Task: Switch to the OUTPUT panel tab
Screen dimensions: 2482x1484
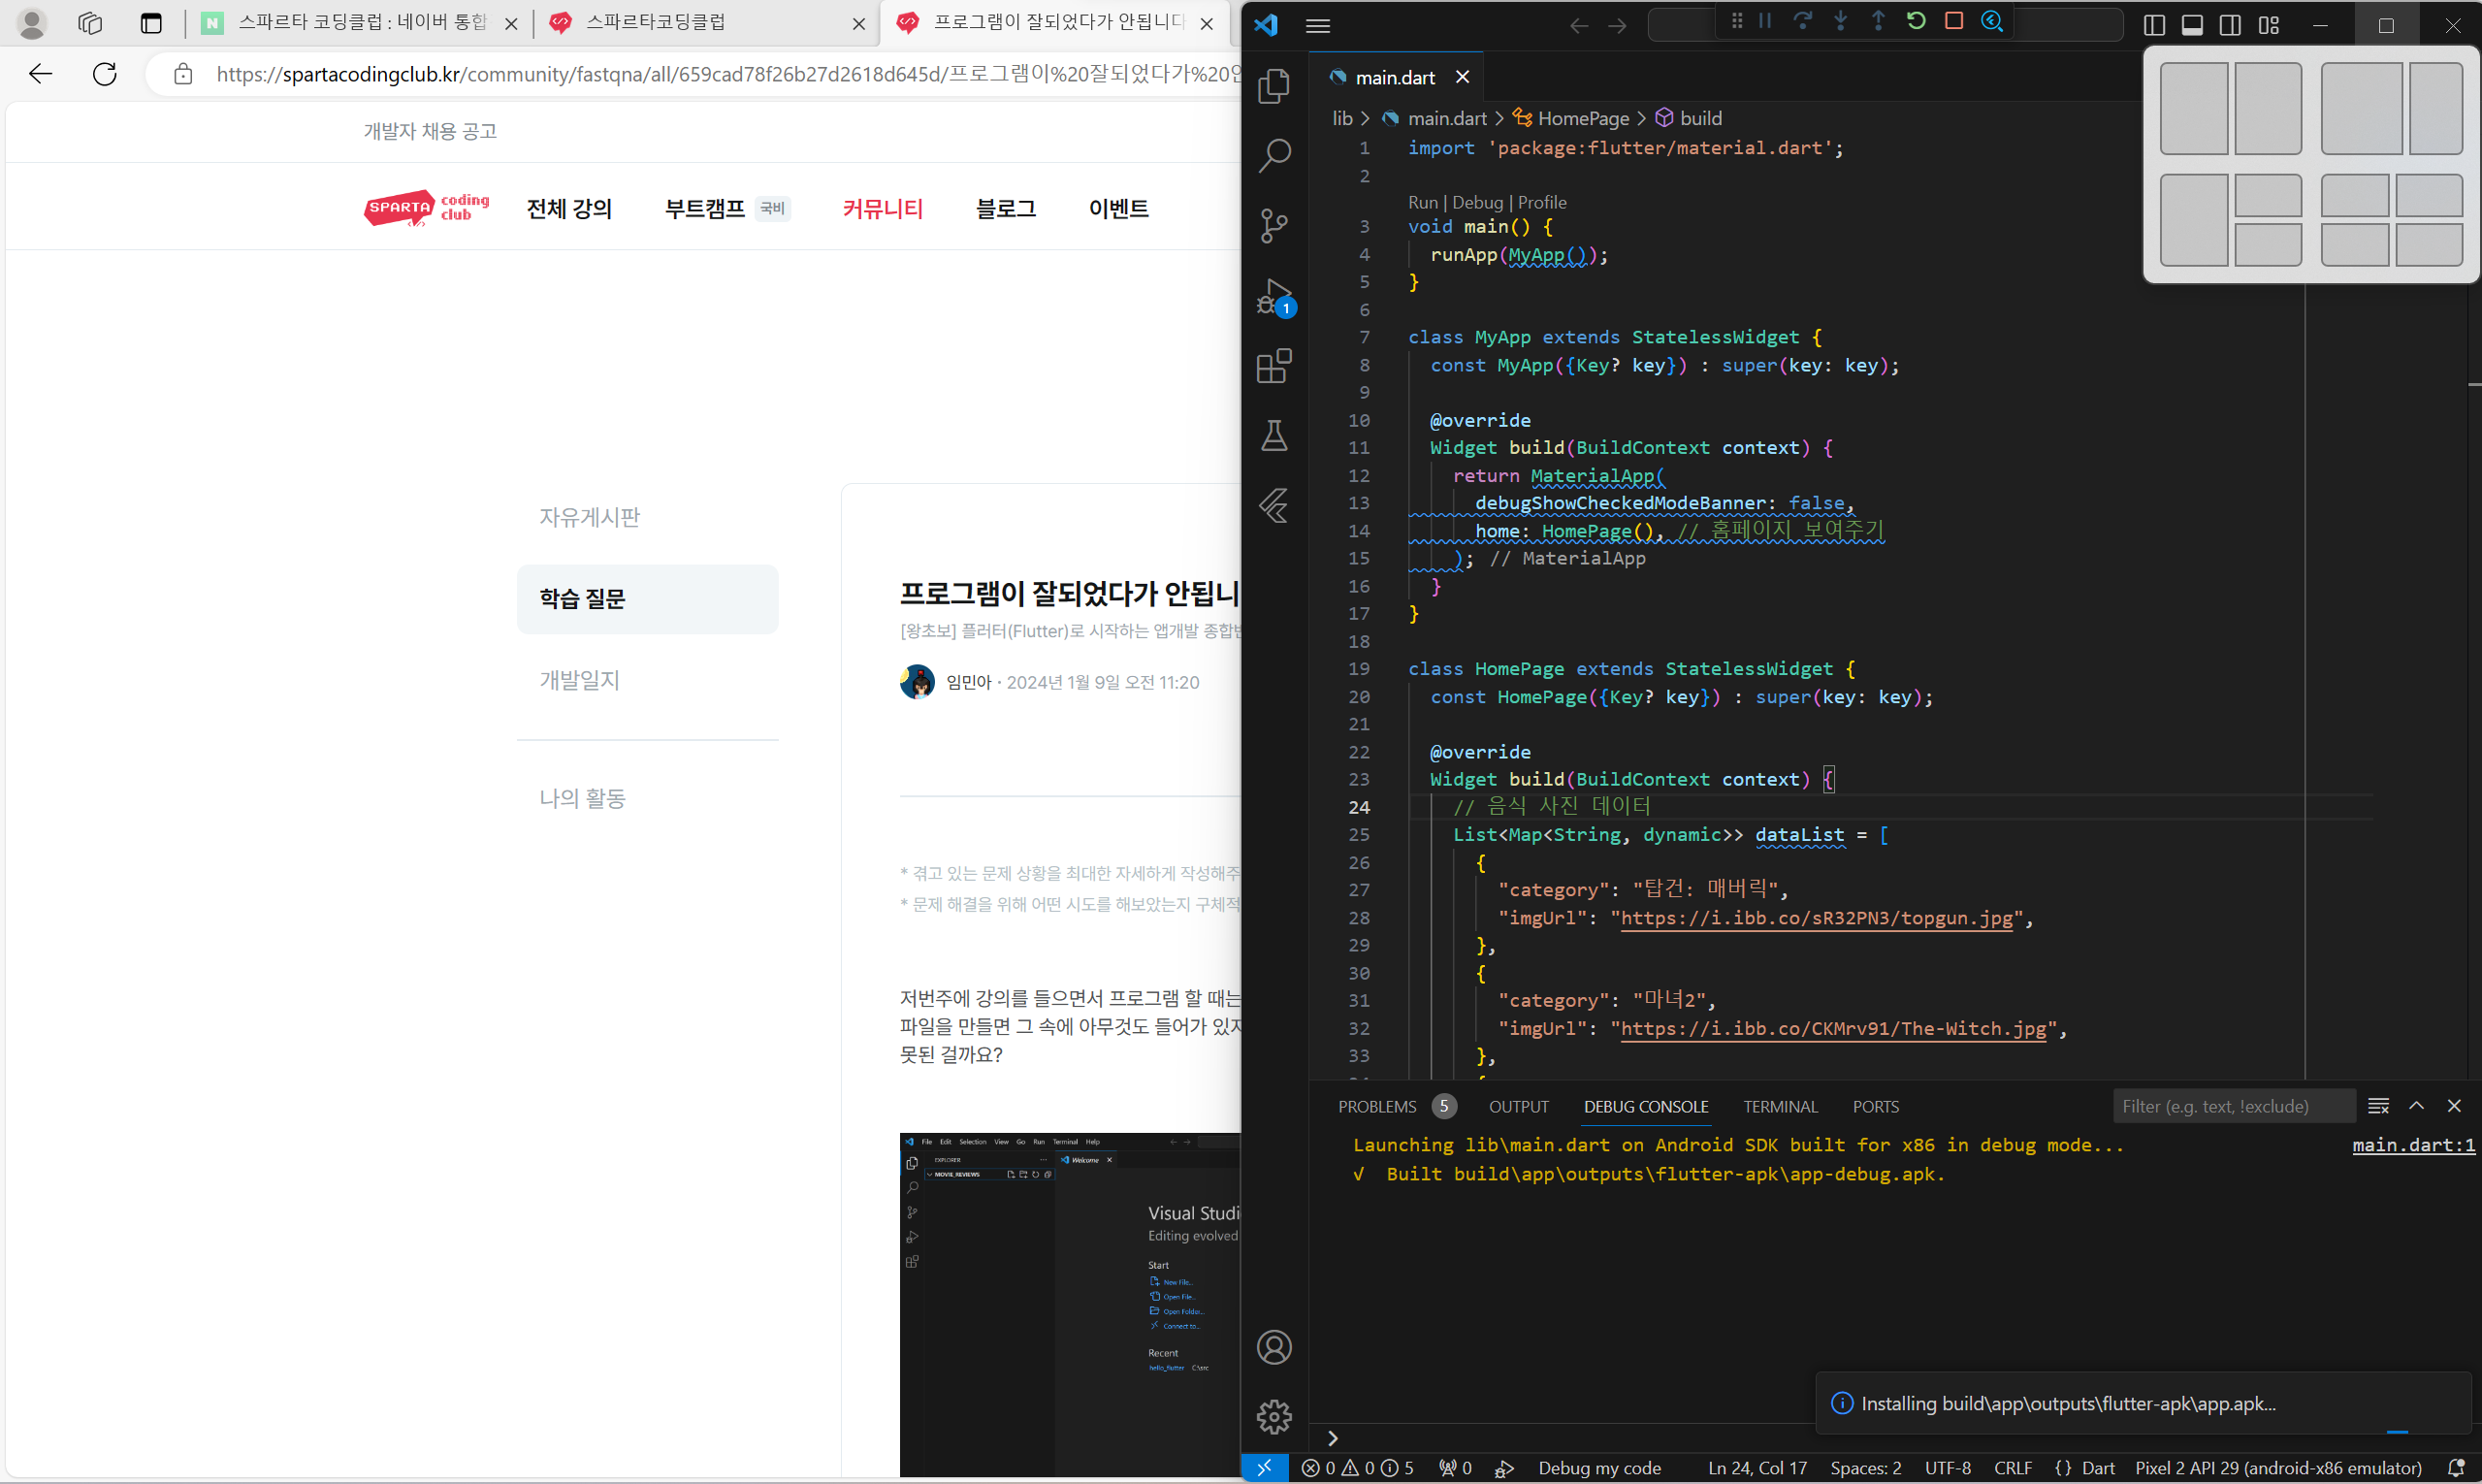Action: pyautogui.click(x=1518, y=1106)
